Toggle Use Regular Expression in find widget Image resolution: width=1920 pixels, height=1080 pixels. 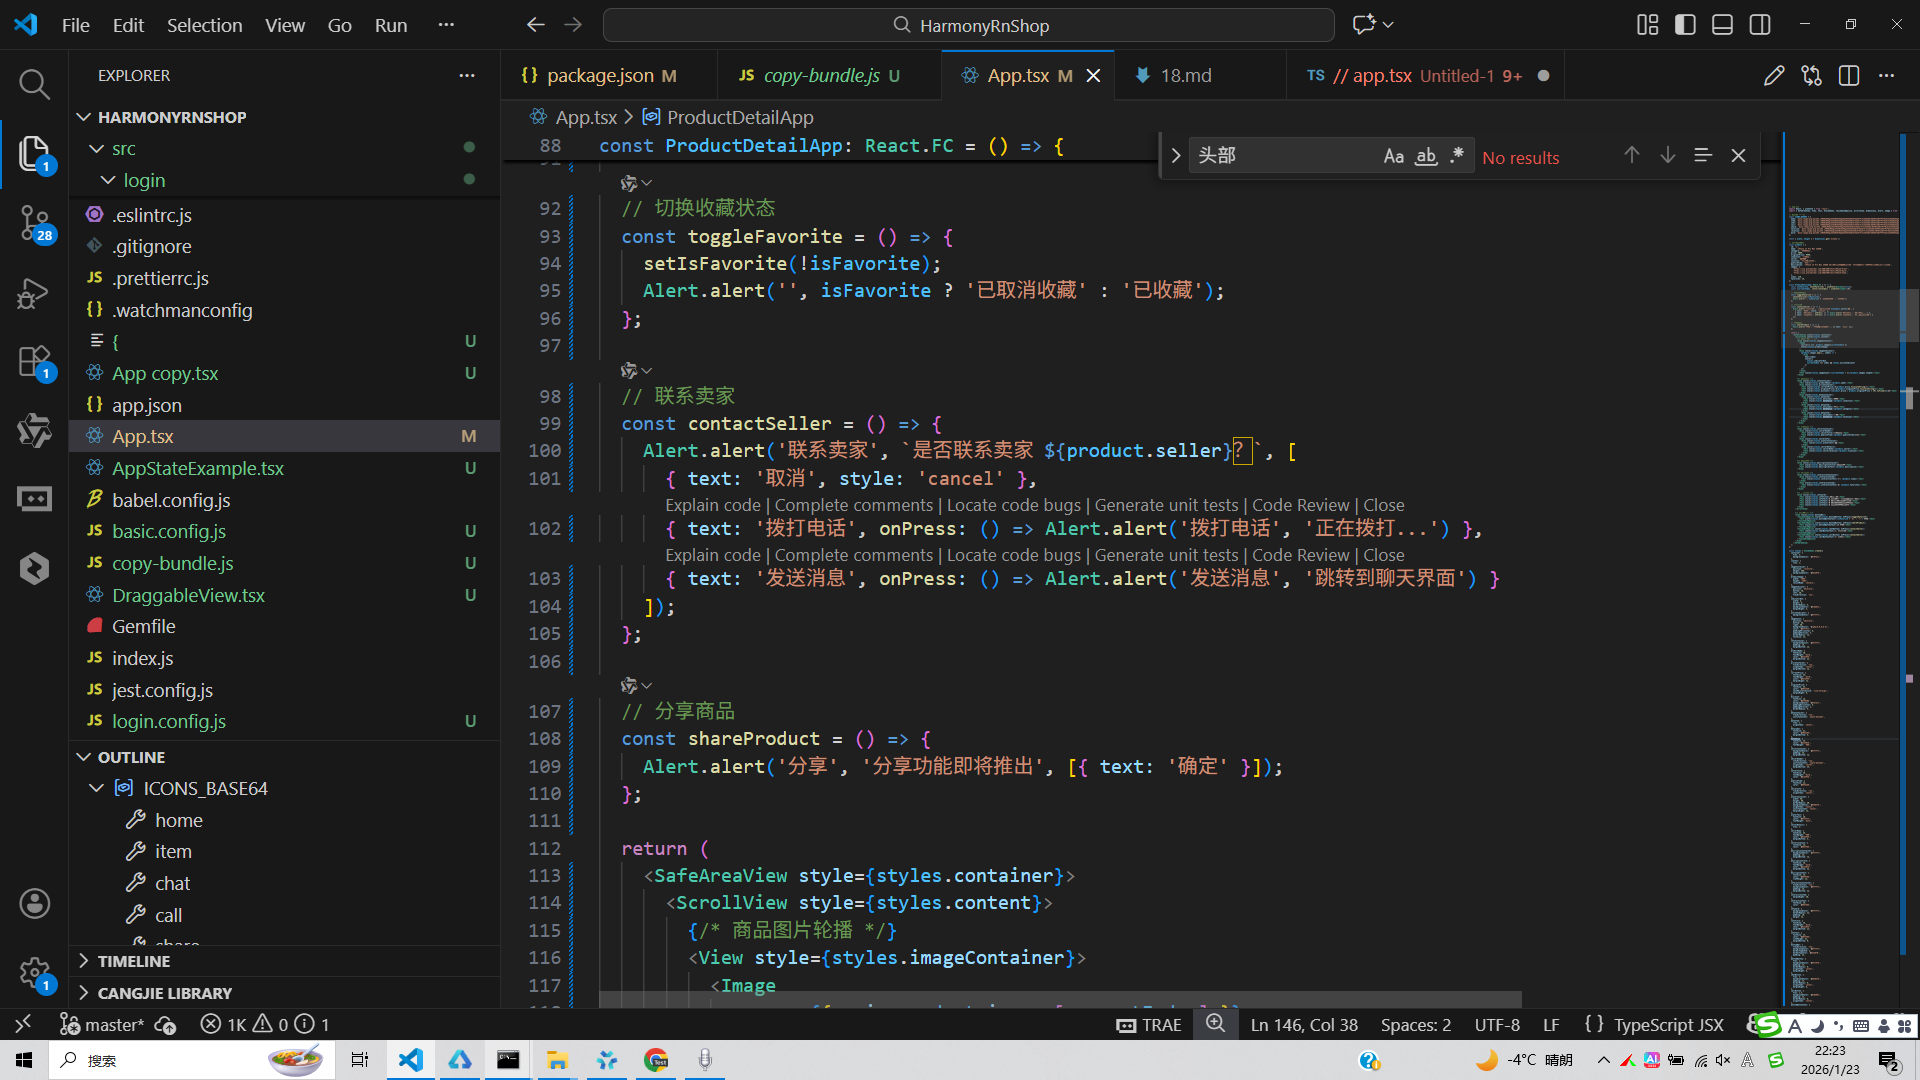(1457, 156)
